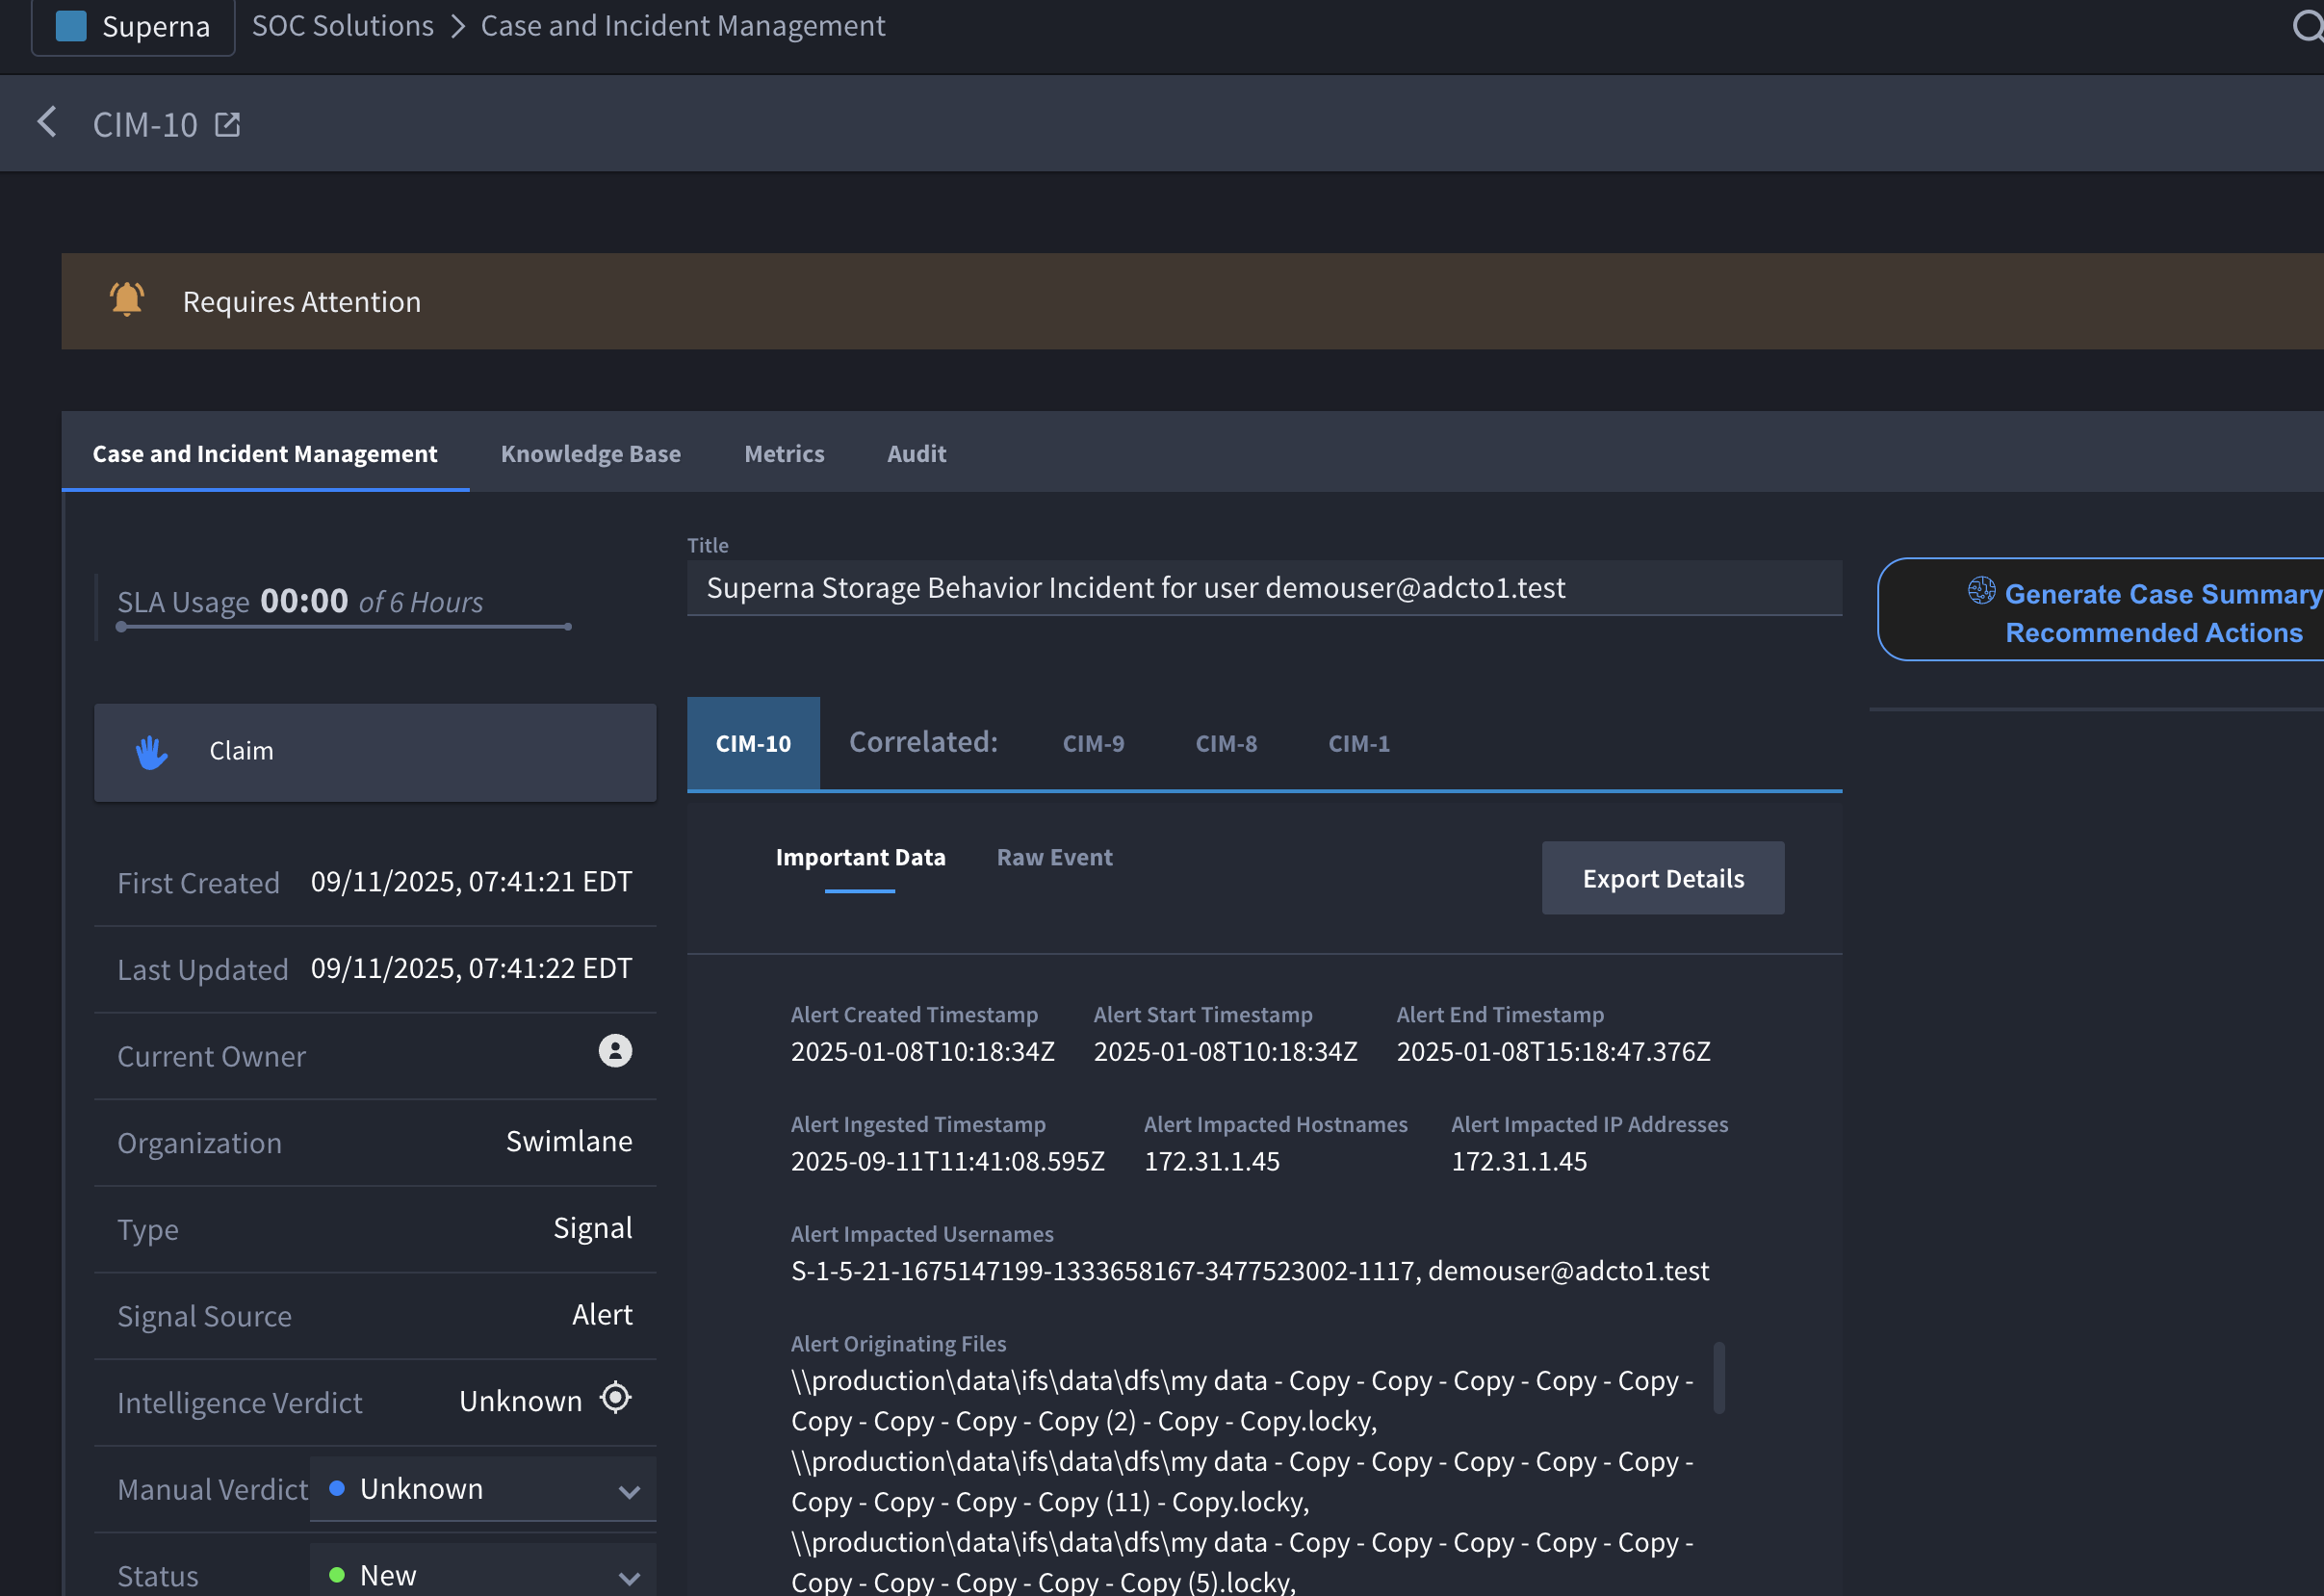Select the Case and Incident Management tab

tap(265, 454)
